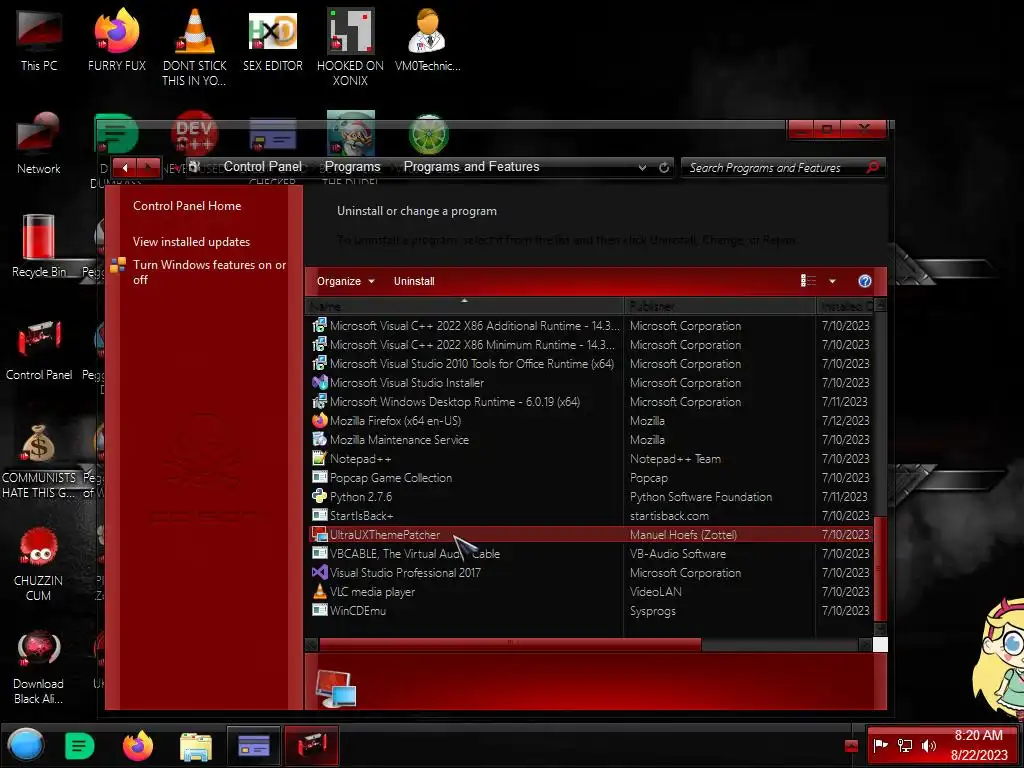The image size is (1024, 768).
Task: Click the network tray icon
Action: pyautogui.click(x=904, y=745)
